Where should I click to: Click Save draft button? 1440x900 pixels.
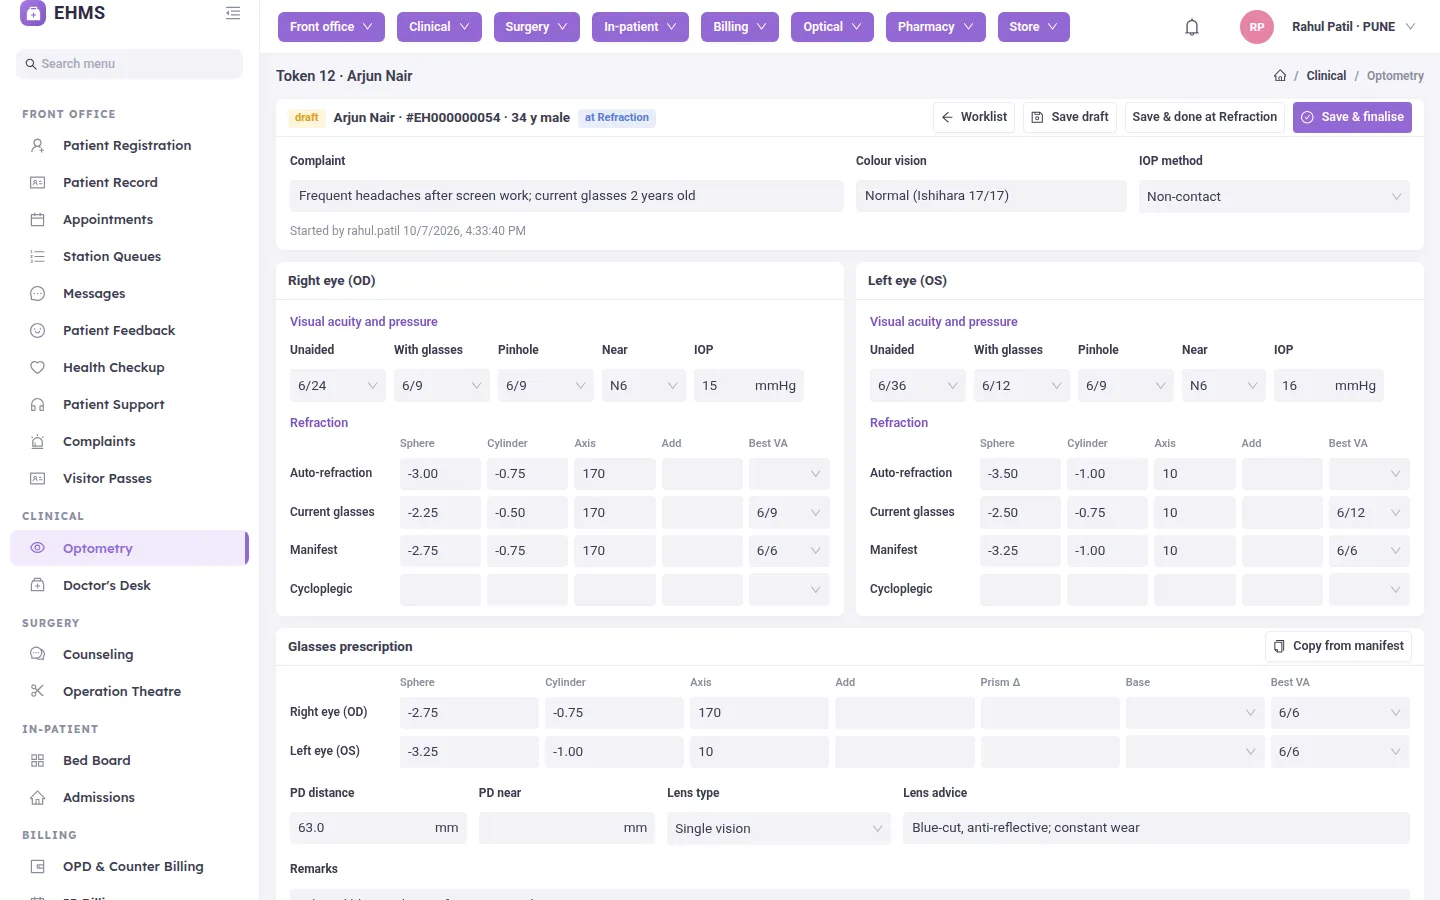1070,117
